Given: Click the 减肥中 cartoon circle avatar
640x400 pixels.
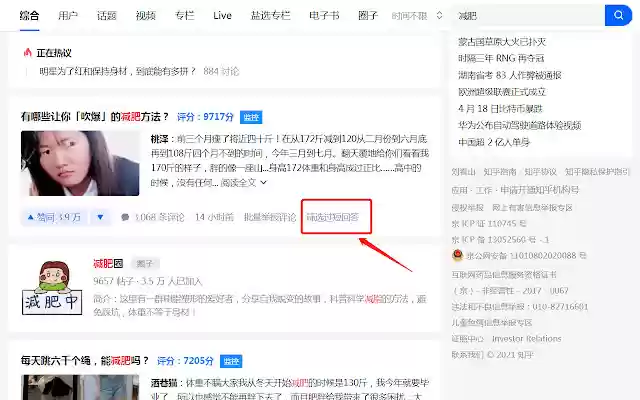Looking at the screenshot, I should pos(52,288).
